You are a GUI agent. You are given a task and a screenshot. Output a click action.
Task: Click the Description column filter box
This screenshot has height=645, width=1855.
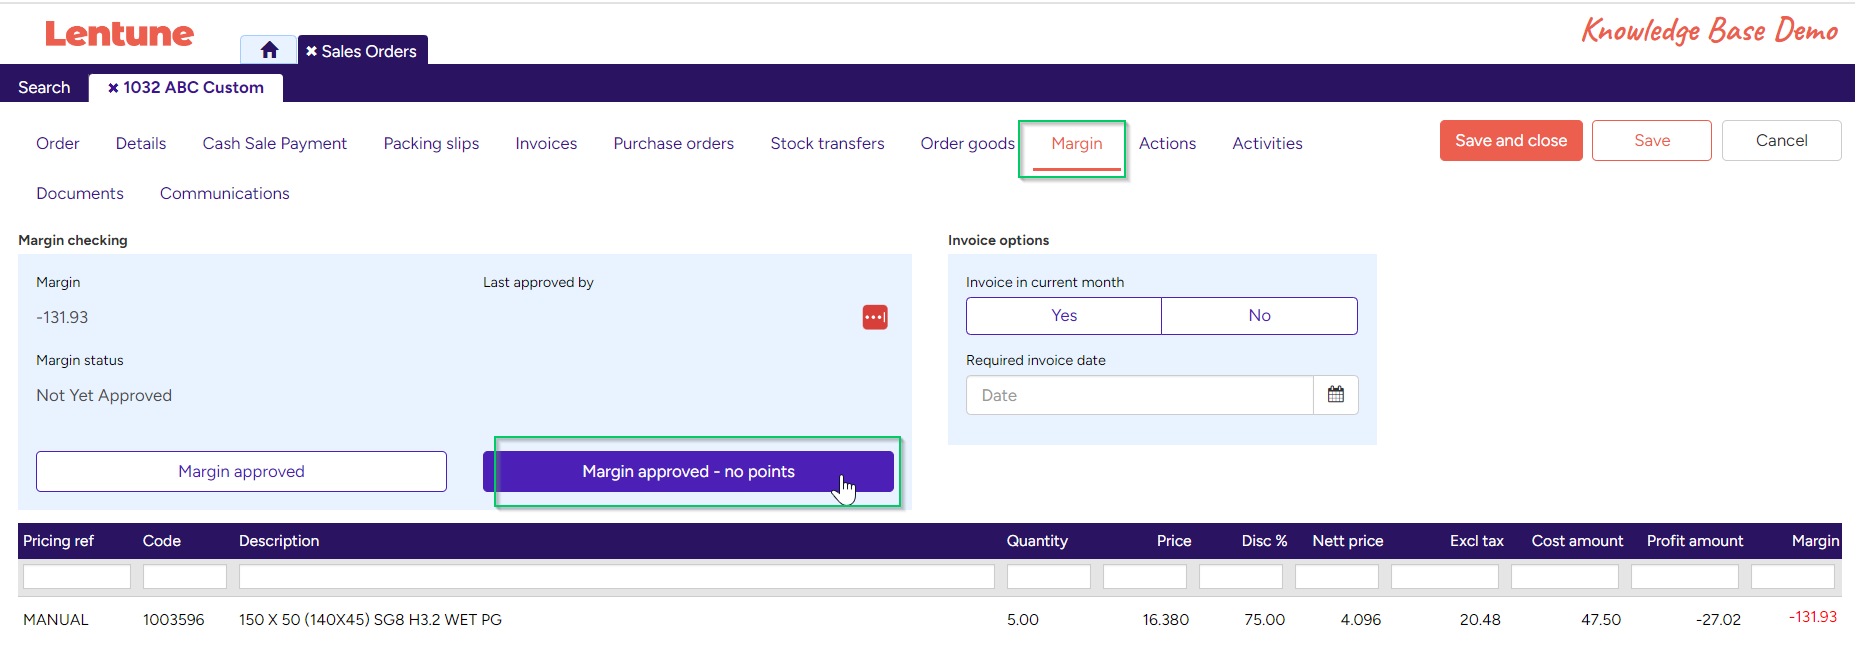pyautogui.click(x=617, y=577)
